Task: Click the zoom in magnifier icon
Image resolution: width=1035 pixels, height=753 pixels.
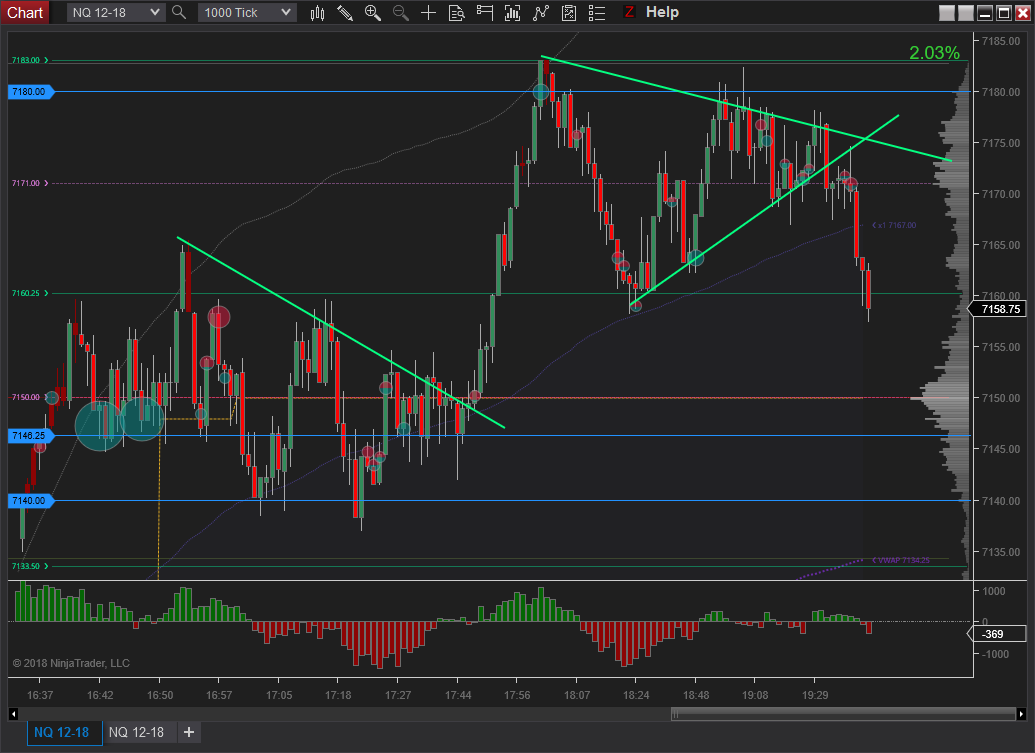Action: [x=373, y=13]
